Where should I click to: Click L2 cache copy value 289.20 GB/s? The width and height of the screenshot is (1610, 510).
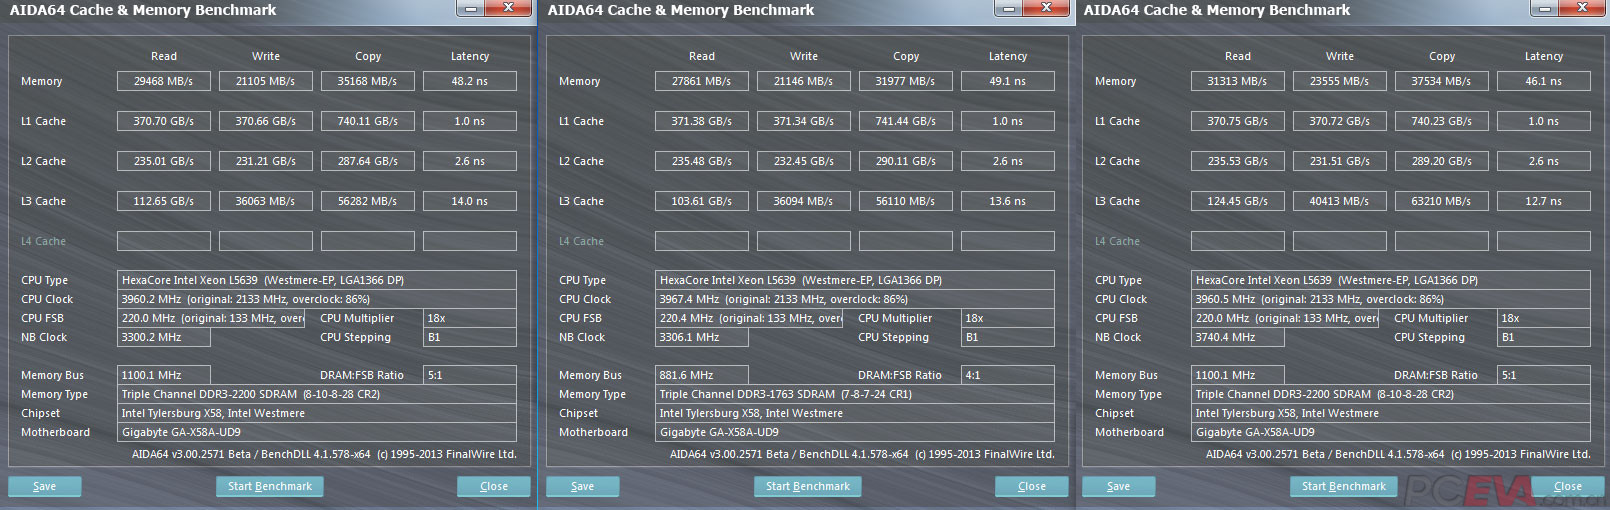1442,161
